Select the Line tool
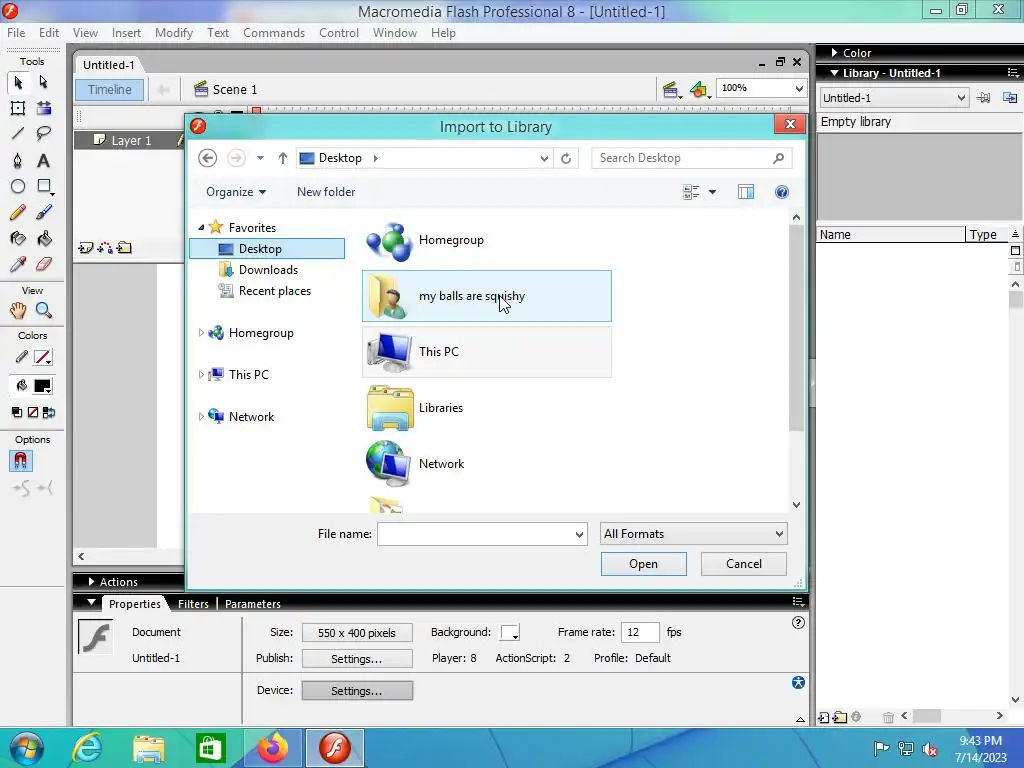 click(x=18, y=134)
